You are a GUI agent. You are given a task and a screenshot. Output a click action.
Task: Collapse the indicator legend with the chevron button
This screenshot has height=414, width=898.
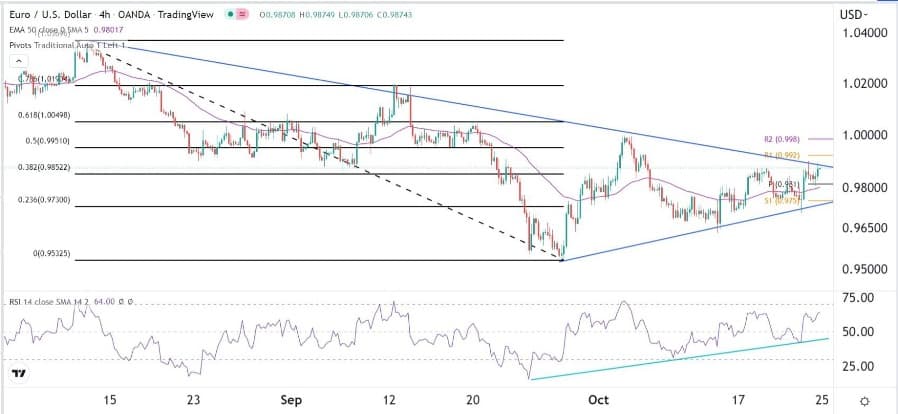(x=19, y=61)
